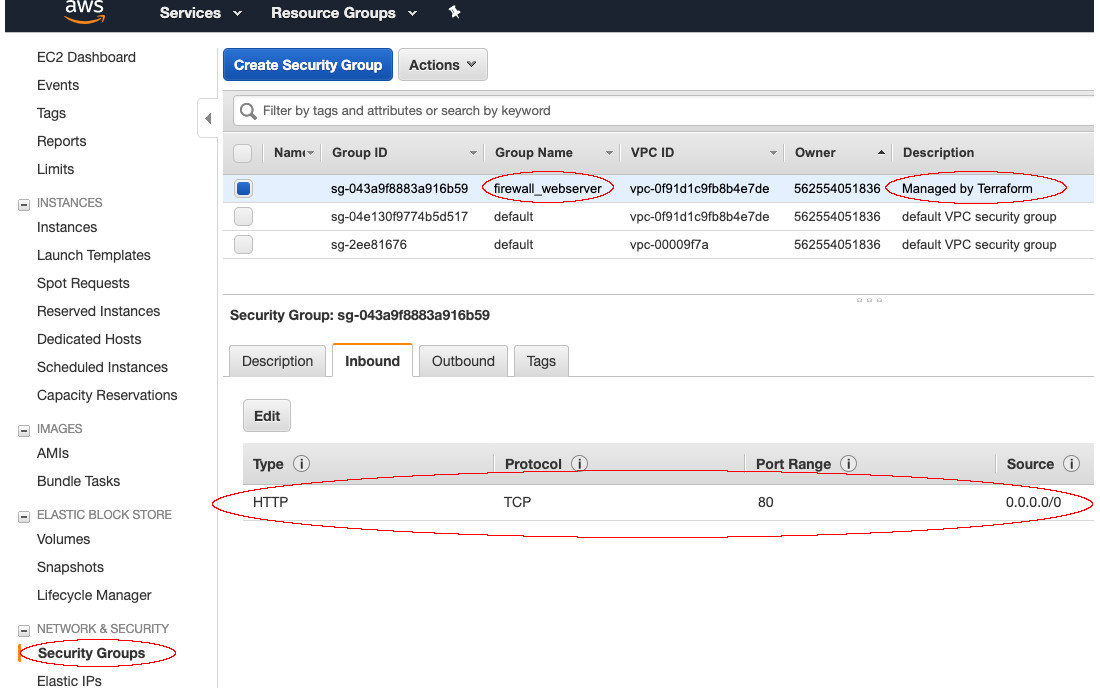Open the Actions dropdown button
The image size is (1100, 688).
442,65
